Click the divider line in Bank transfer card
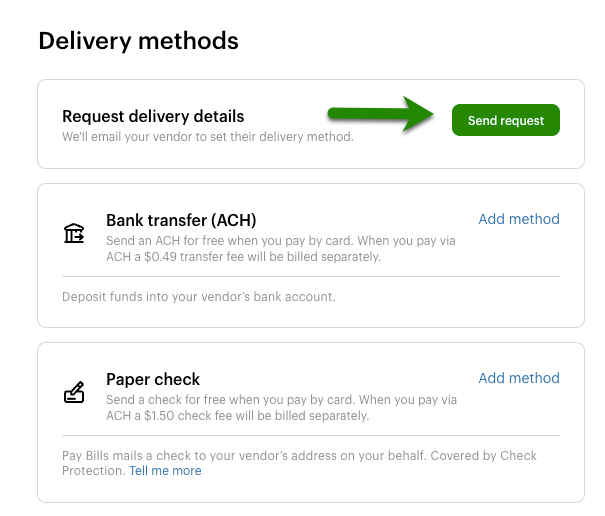 310,276
